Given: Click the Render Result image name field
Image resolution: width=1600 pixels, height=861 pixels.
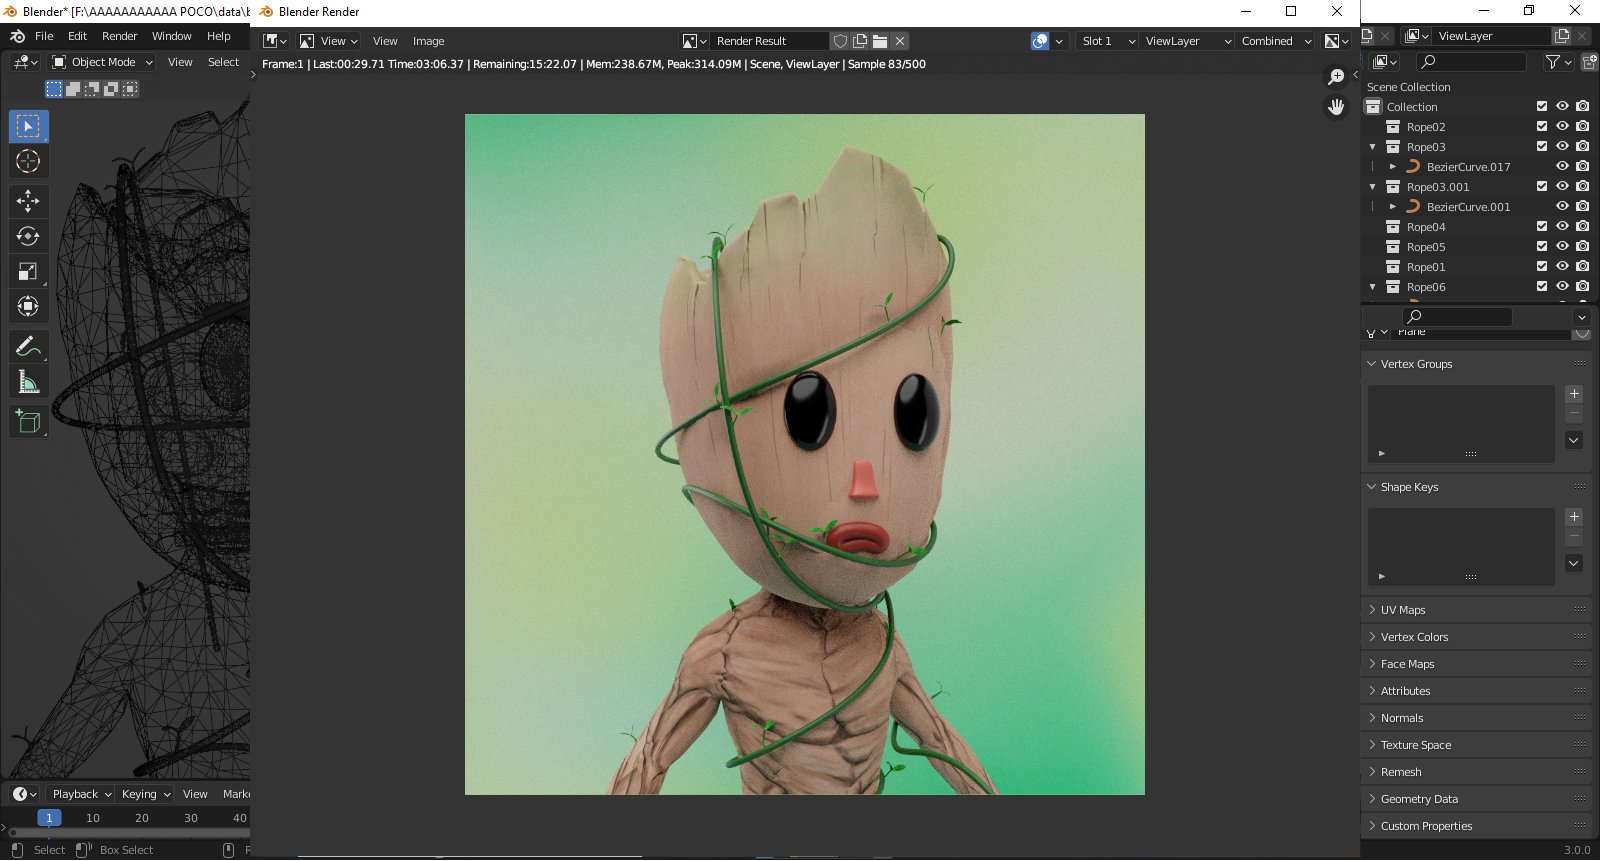Looking at the screenshot, I should click(769, 41).
